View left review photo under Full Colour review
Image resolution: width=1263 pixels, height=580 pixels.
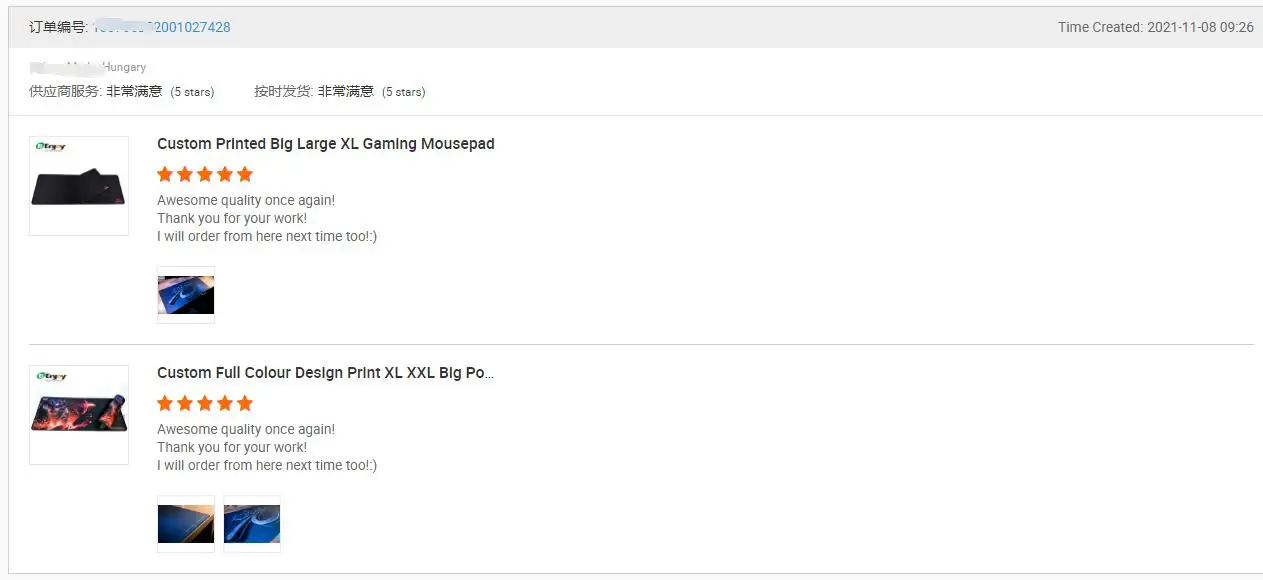pos(186,524)
